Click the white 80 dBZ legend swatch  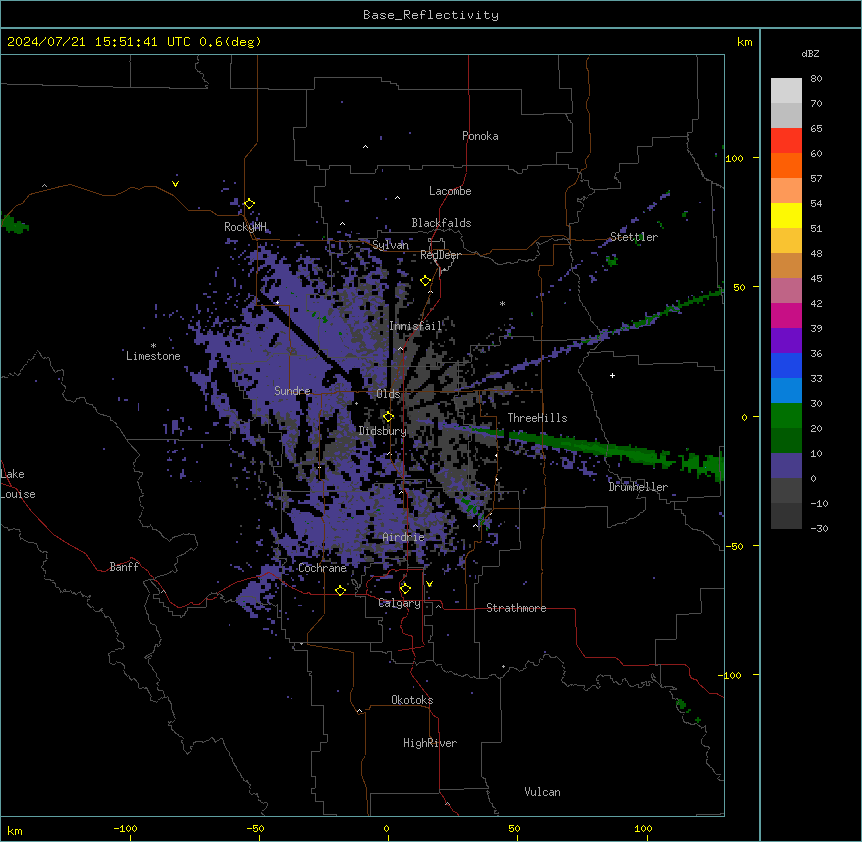click(786, 91)
